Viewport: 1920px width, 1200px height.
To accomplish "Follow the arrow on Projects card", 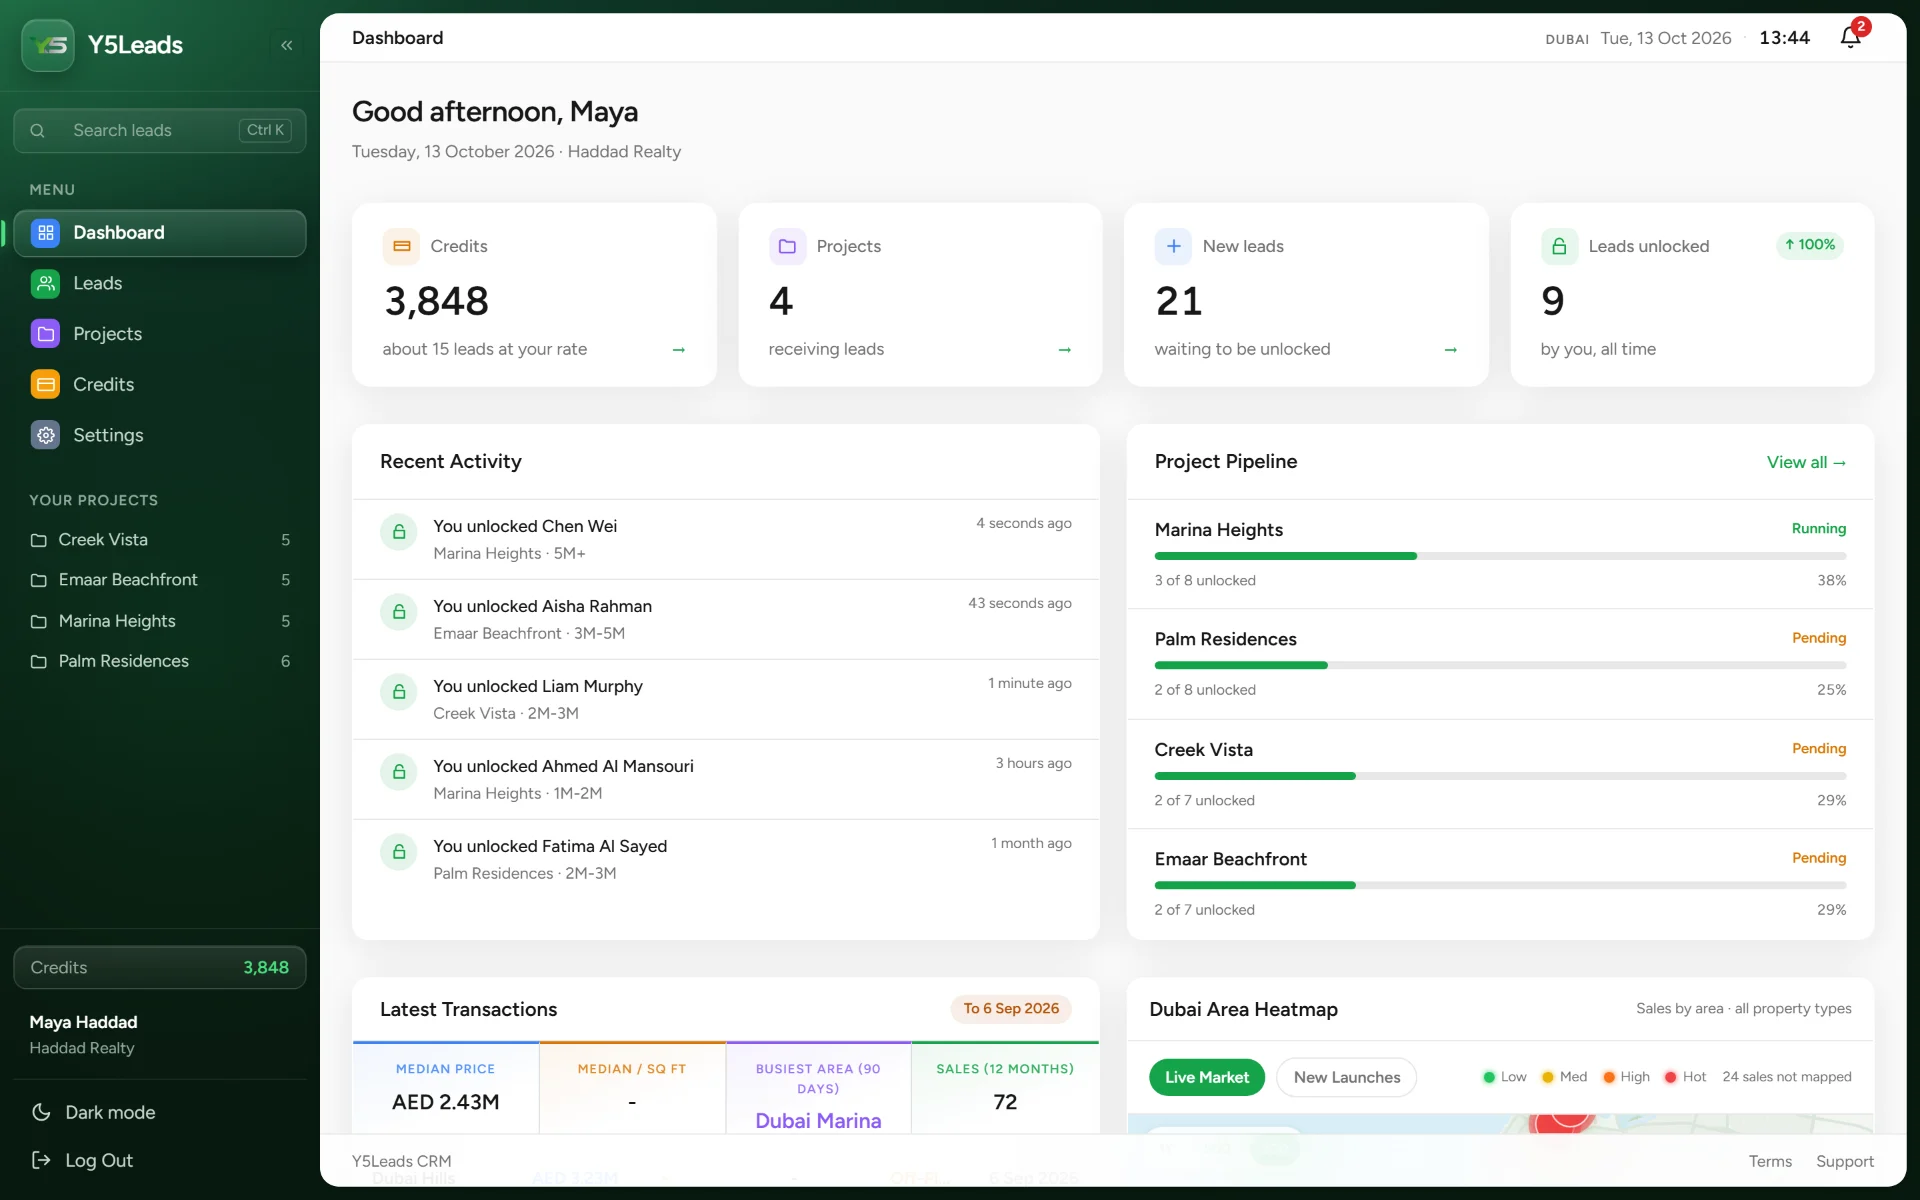I will [x=1065, y=350].
